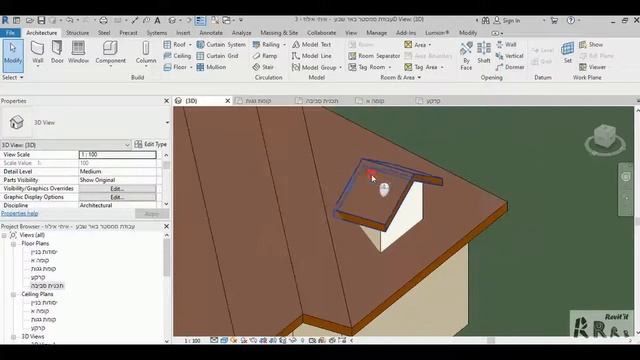Screen dimensions: 640x360
Task: Select the Model Text tool
Action: (x=311, y=44)
